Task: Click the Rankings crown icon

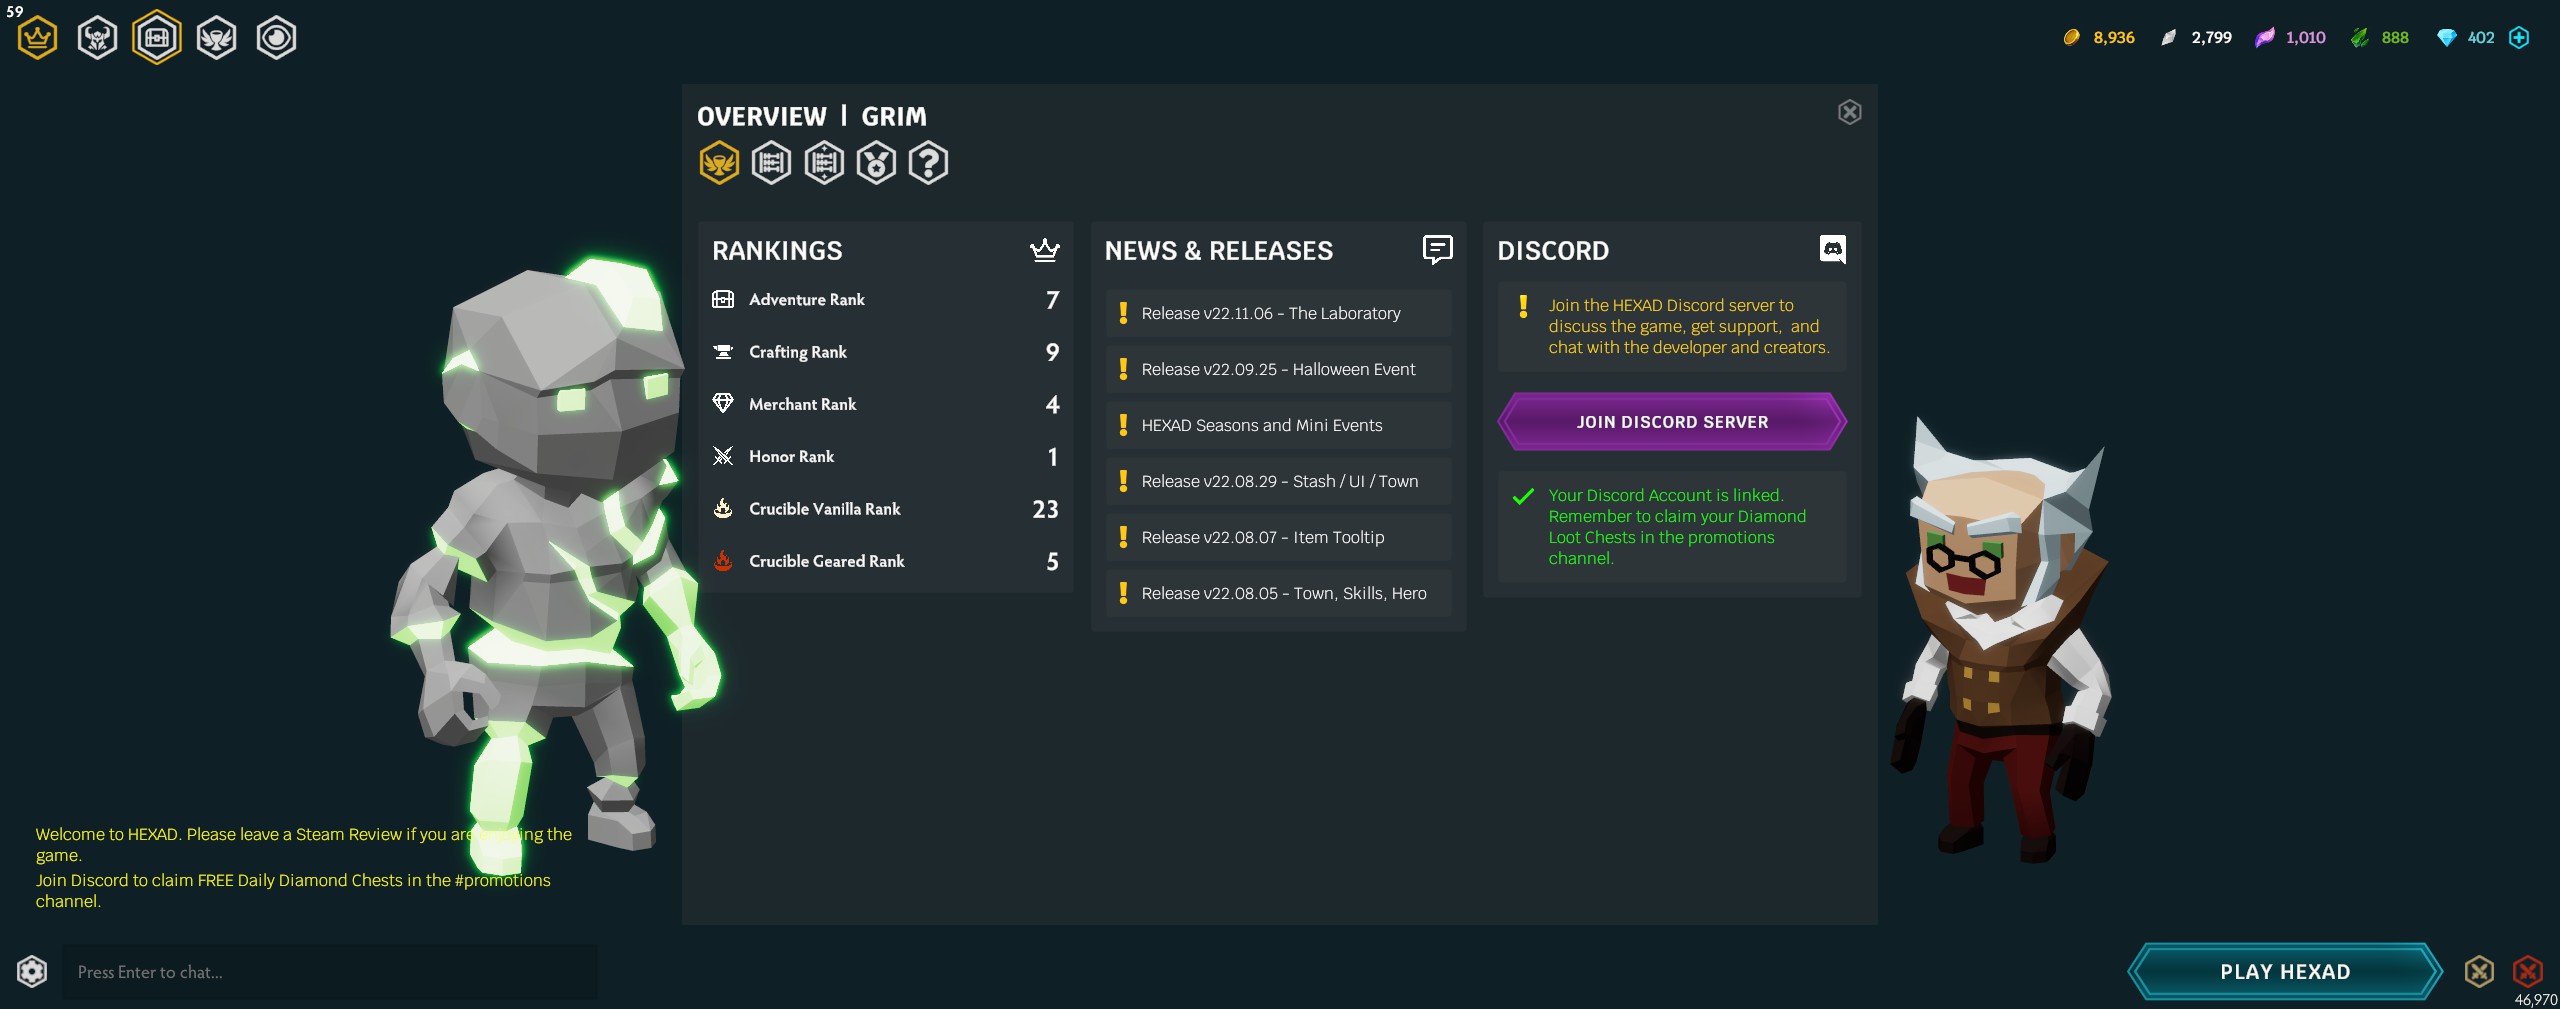Action: click(x=1044, y=250)
